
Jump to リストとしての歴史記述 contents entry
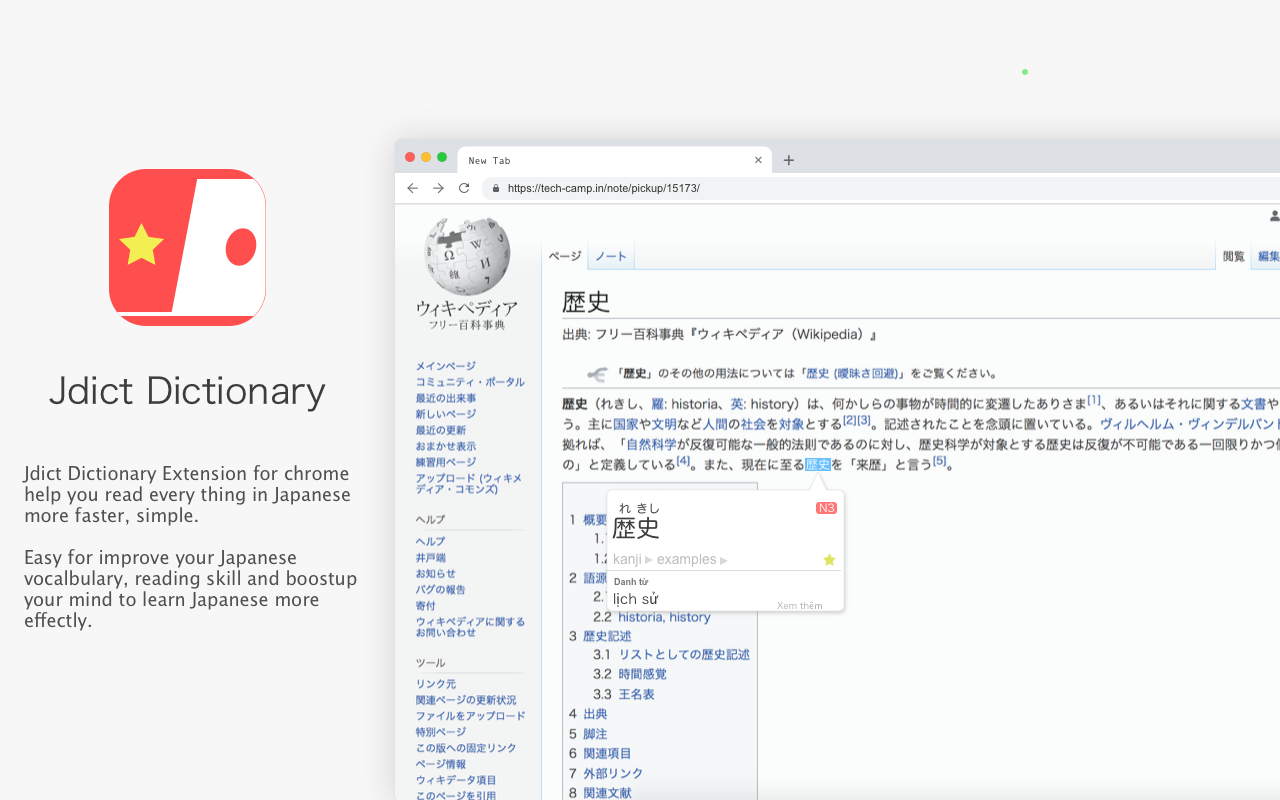coord(684,655)
